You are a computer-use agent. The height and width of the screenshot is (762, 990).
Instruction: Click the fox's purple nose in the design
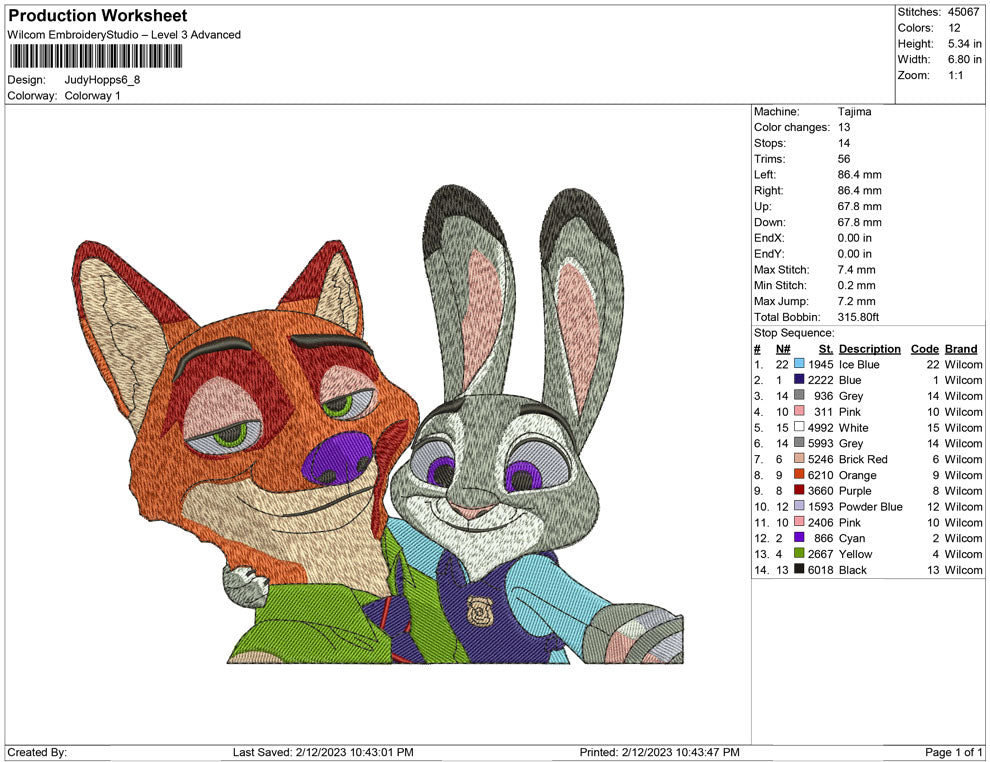337,459
